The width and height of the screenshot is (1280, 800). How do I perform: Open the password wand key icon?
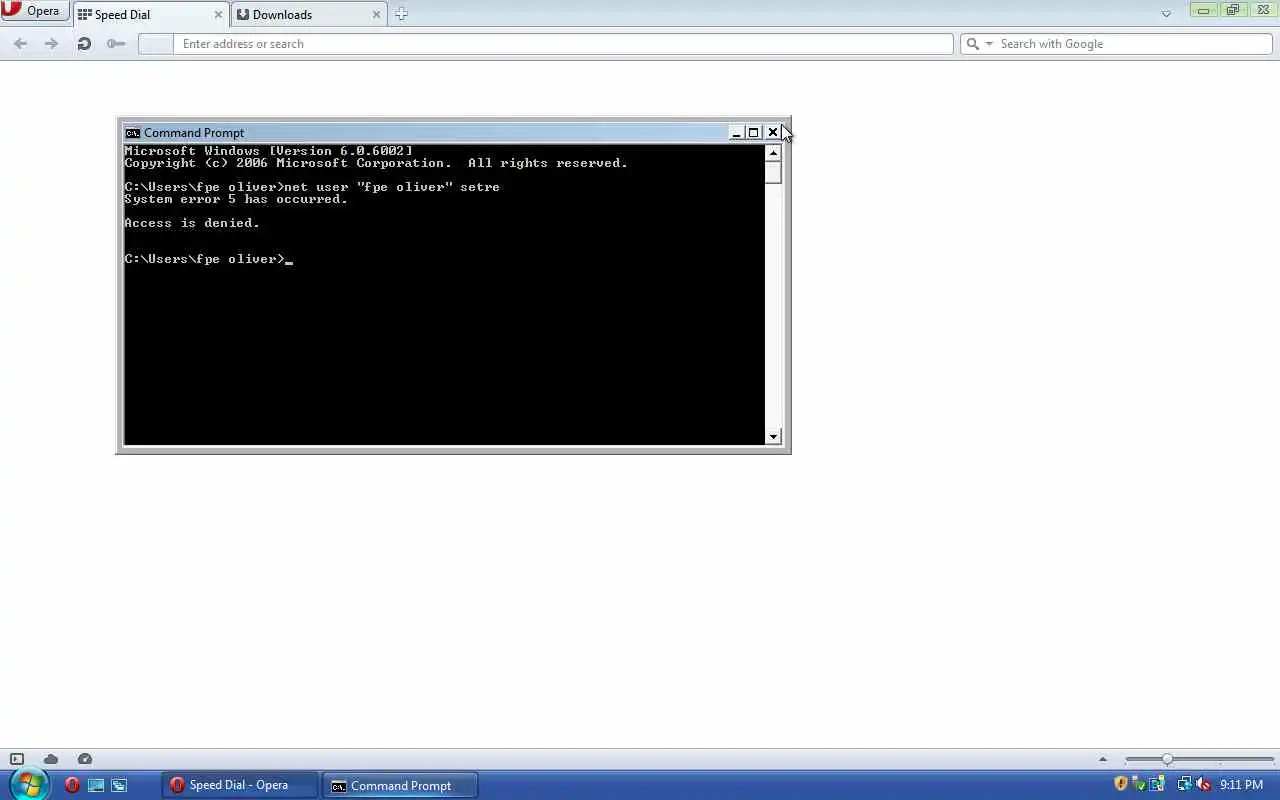coord(116,44)
